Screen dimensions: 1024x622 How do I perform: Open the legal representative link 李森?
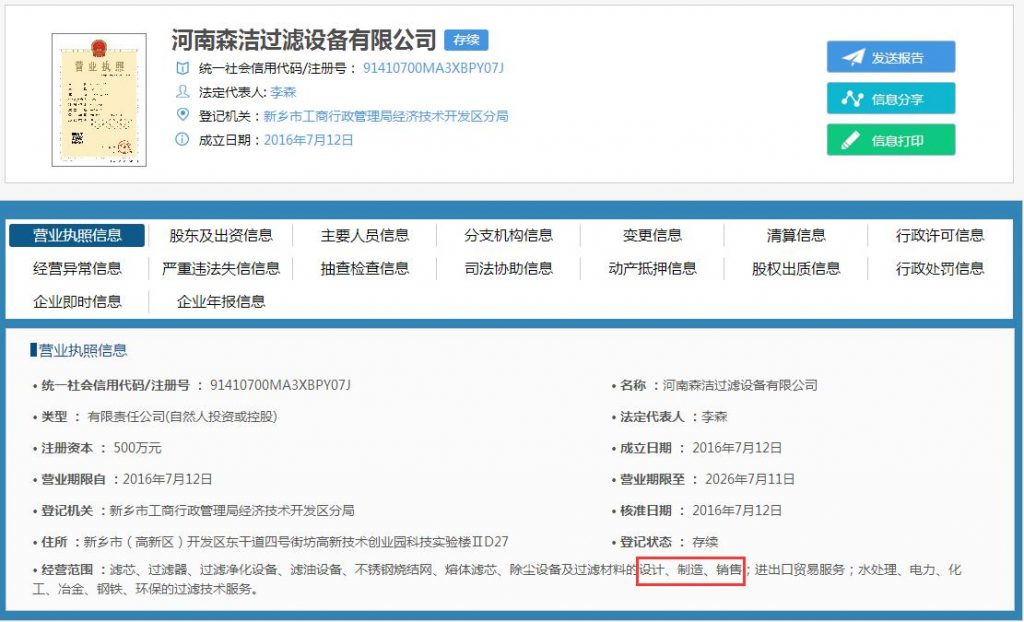point(283,92)
